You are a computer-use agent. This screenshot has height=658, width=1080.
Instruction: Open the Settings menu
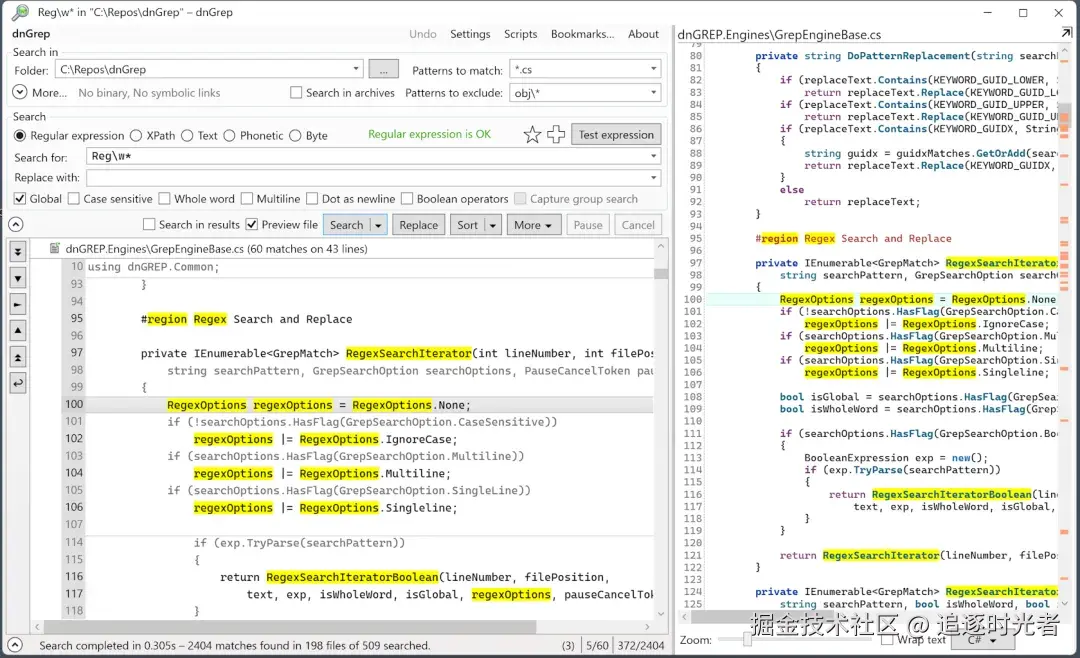[470, 34]
